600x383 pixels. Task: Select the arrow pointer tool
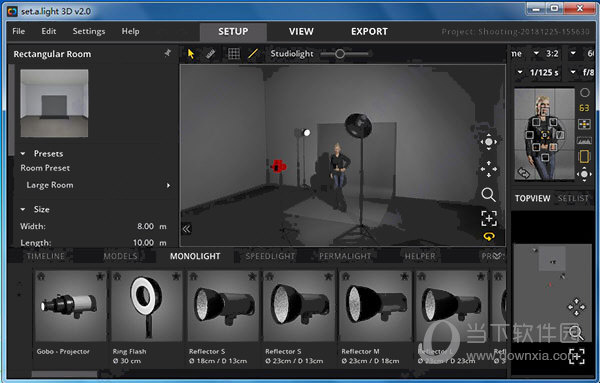(x=191, y=54)
